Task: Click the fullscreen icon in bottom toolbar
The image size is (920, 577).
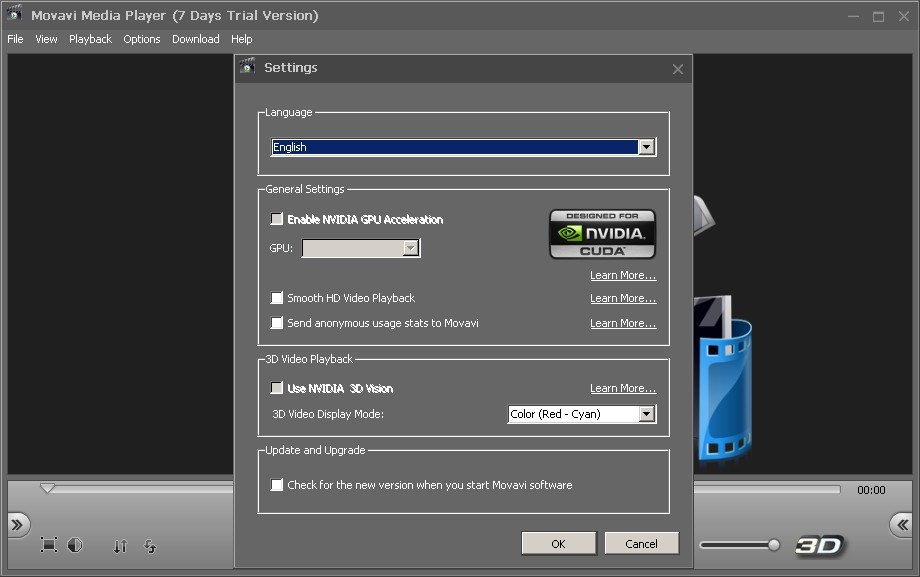Action: [48, 545]
